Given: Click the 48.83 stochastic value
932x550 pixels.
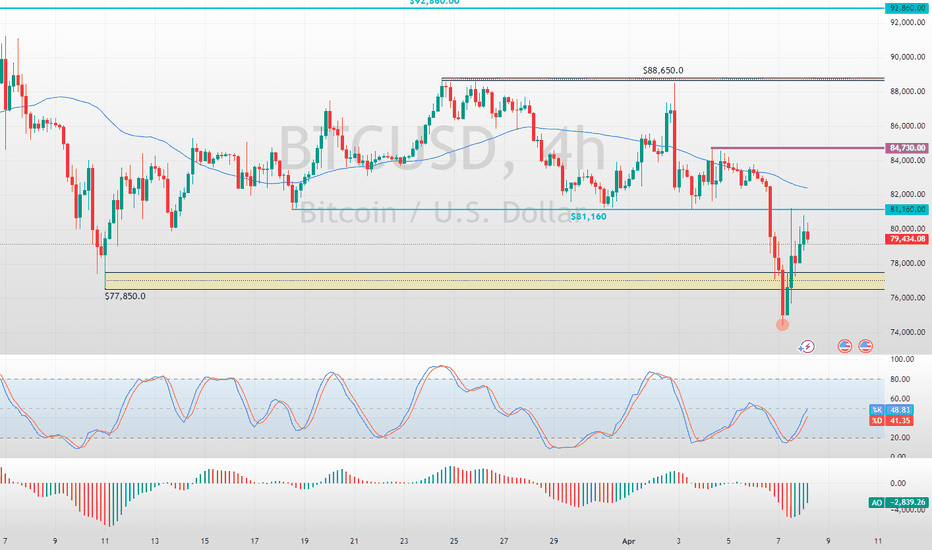Looking at the screenshot, I should point(899,410).
